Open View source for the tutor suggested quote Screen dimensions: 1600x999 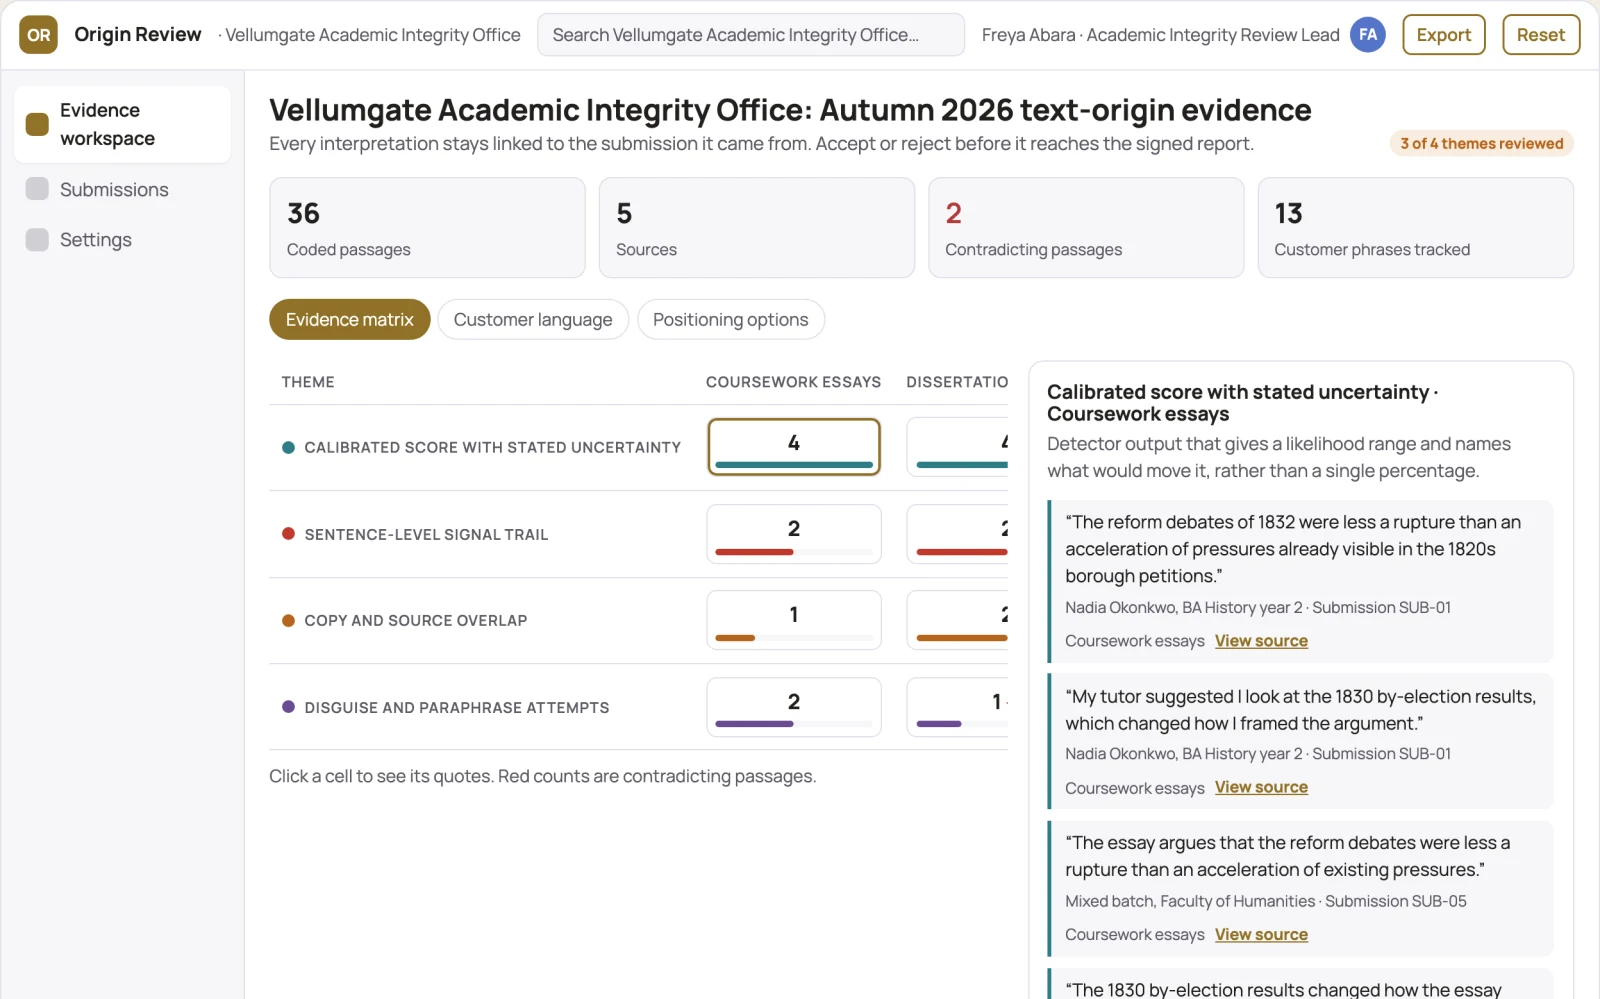[x=1261, y=788]
